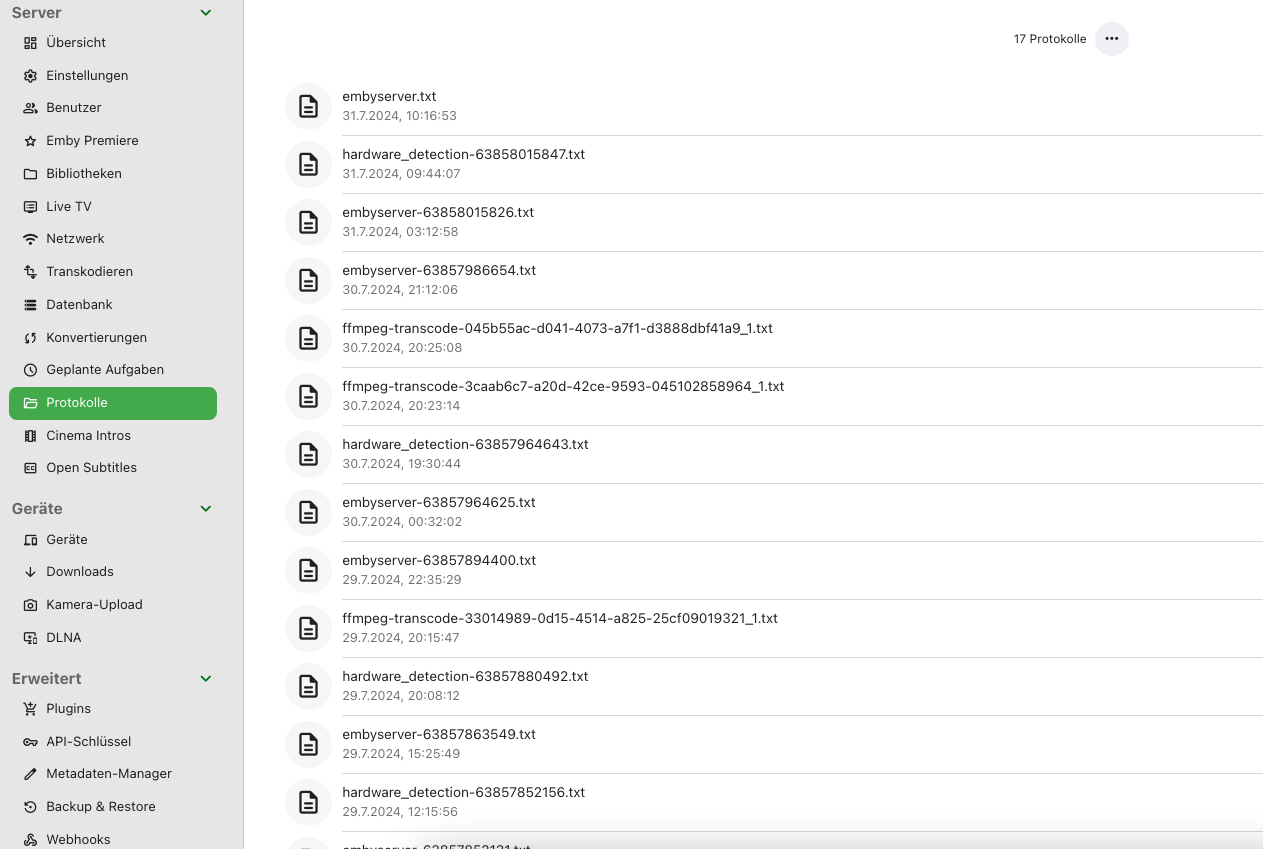
Task: Click the Cinema Intros film icon
Action: [x=30, y=436]
